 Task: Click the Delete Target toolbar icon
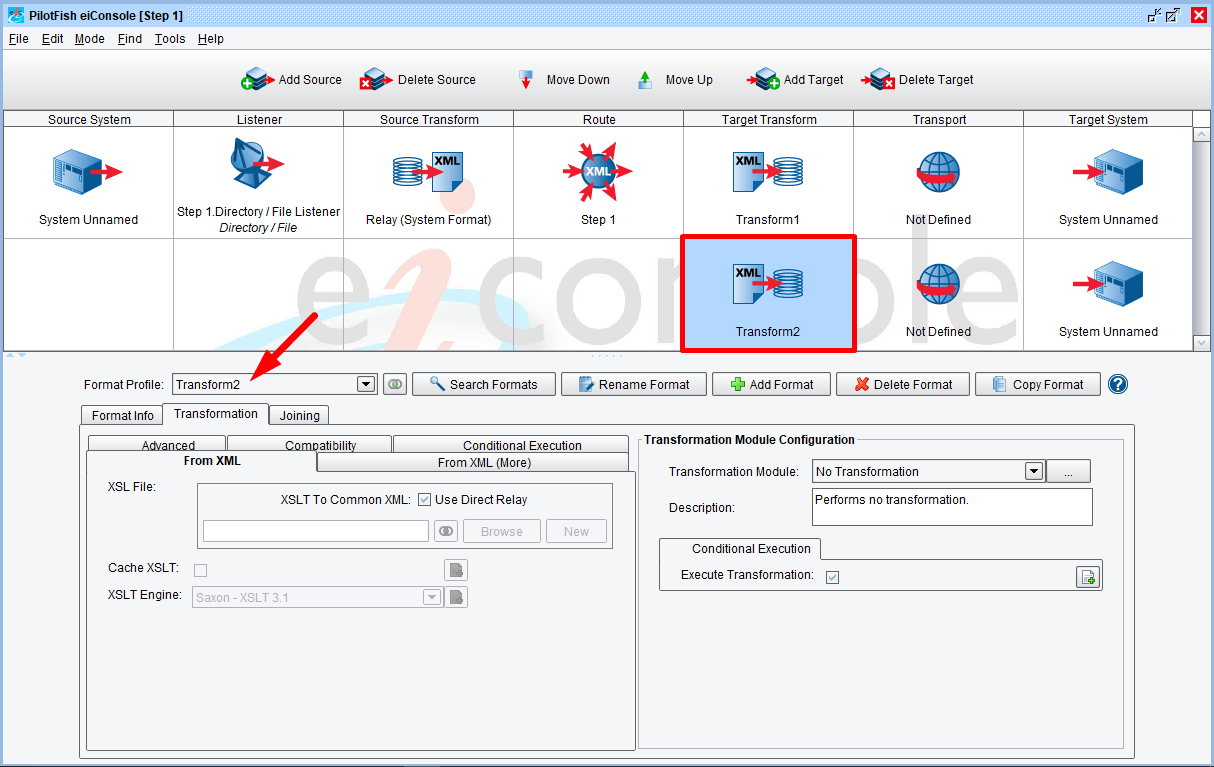point(878,79)
